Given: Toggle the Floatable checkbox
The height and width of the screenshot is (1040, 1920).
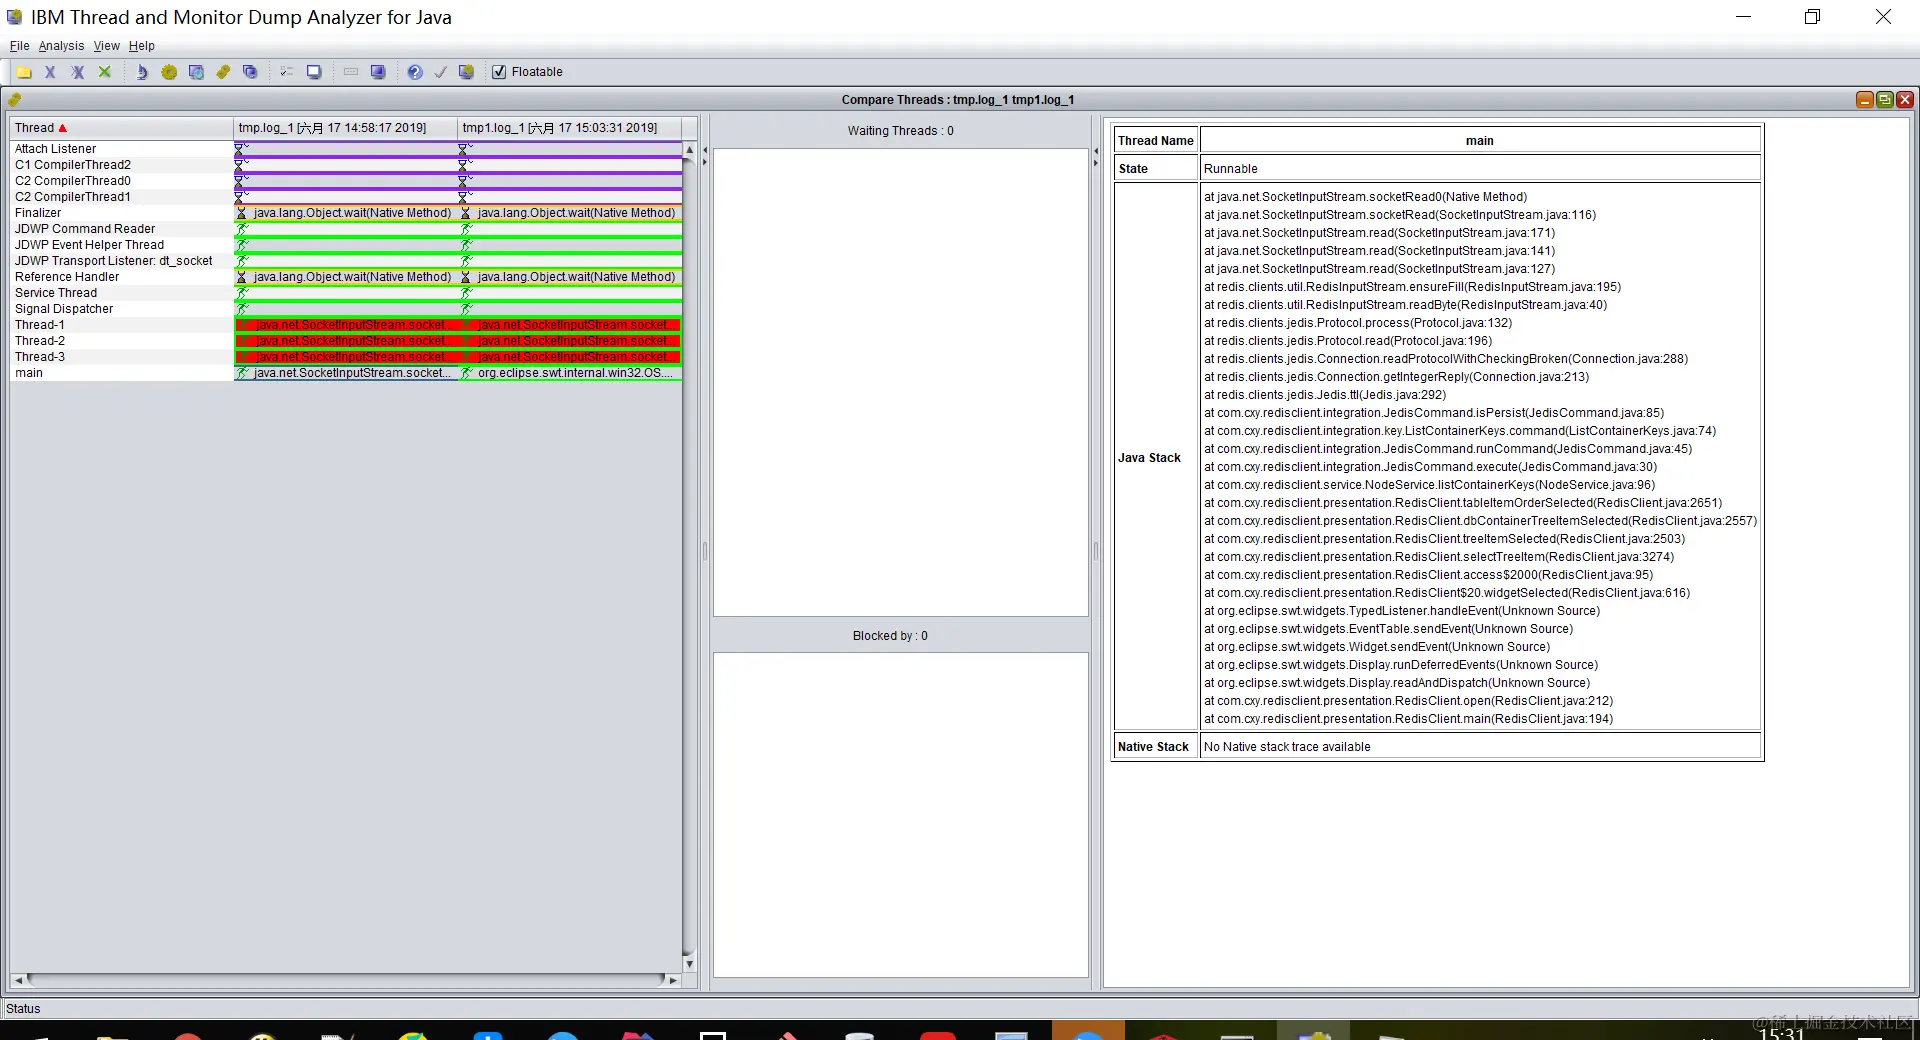Looking at the screenshot, I should [499, 72].
